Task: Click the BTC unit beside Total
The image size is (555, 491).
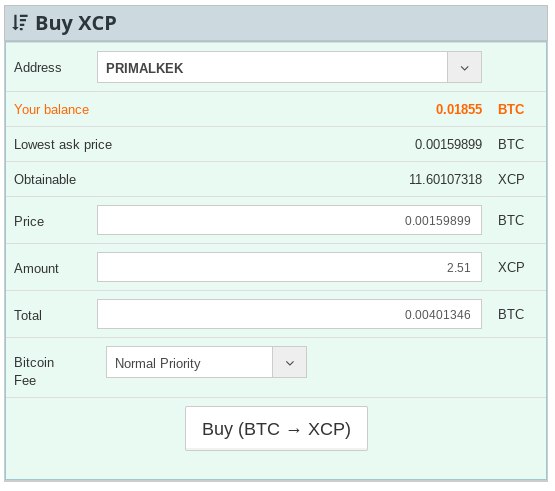Action: pyautogui.click(x=511, y=315)
